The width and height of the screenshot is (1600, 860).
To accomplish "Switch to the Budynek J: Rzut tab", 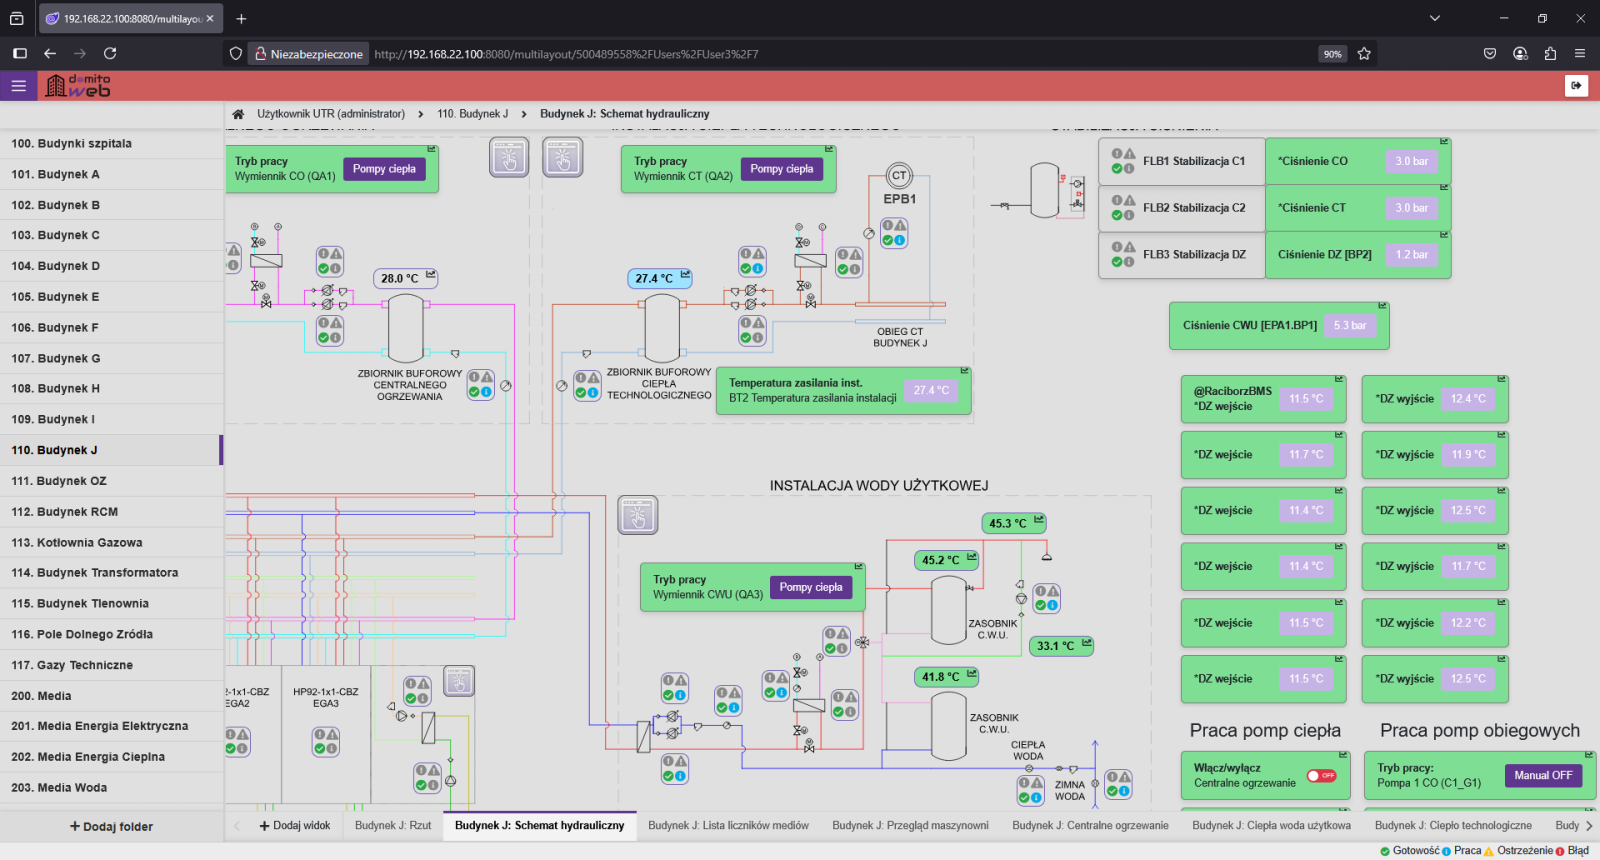I will (x=393, y=826).
